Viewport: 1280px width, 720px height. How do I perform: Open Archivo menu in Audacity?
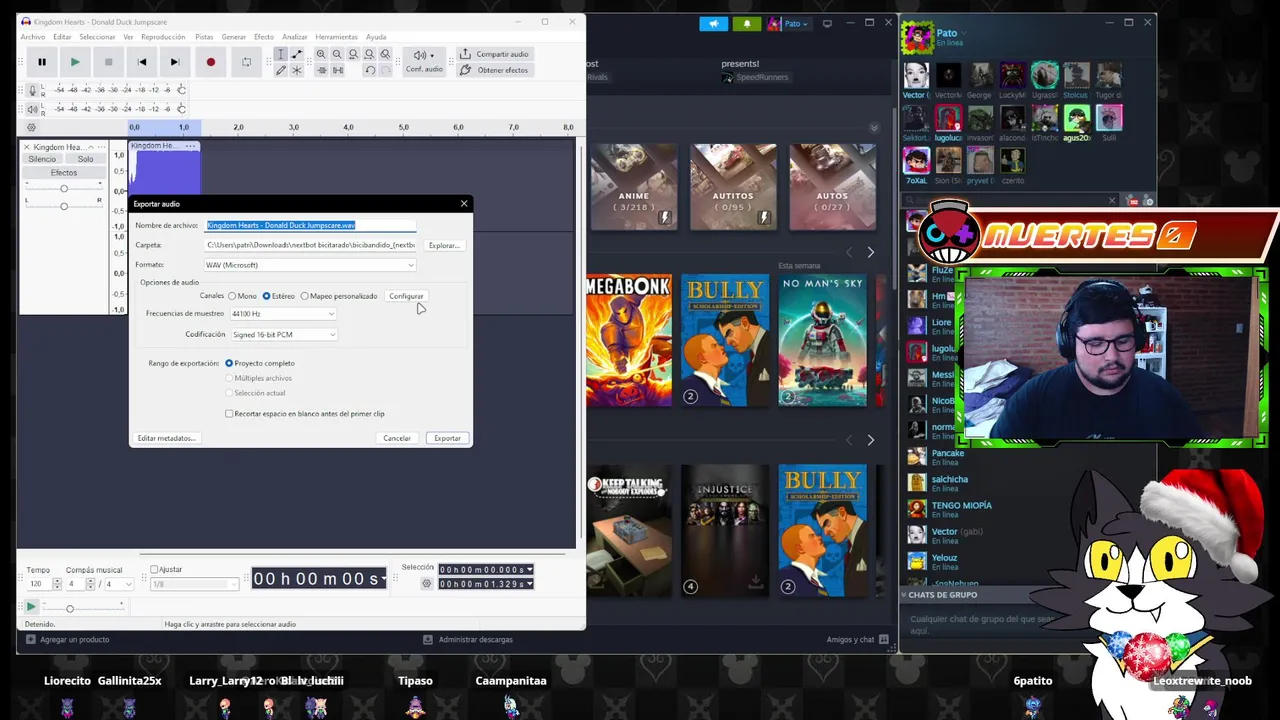pos(33,37)
